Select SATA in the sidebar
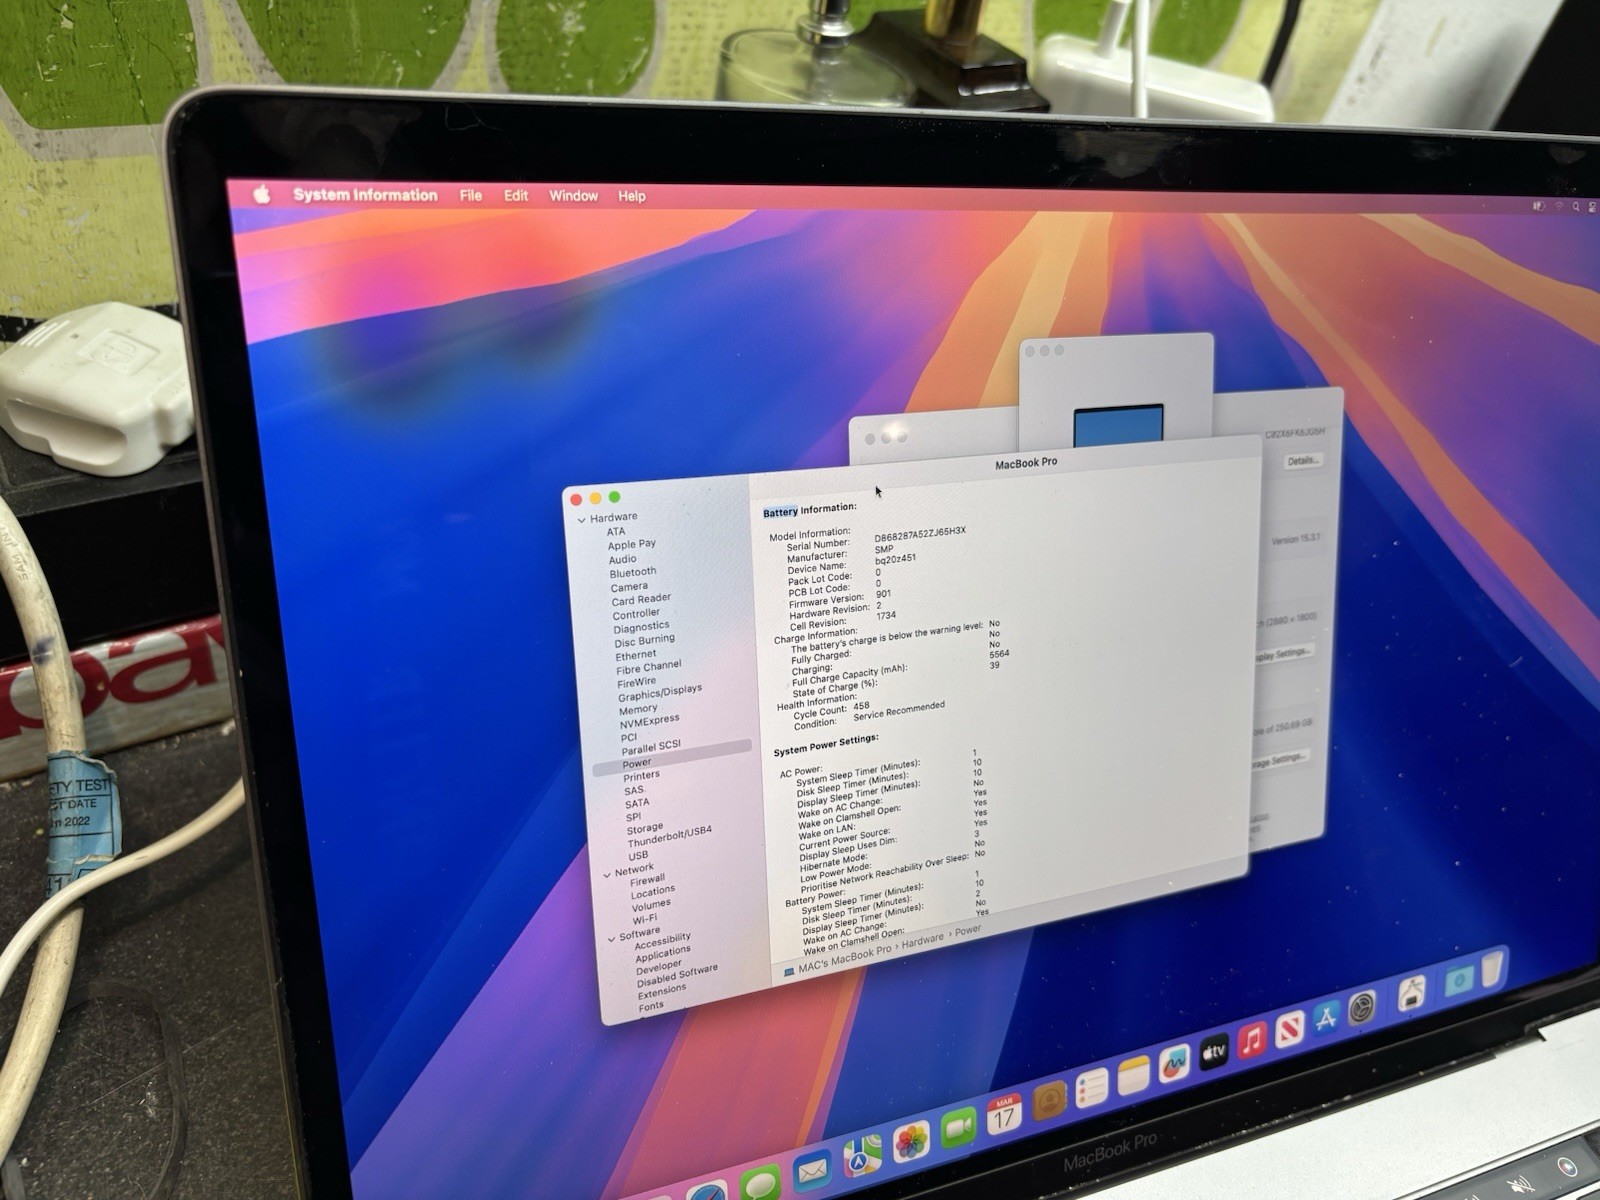Screen dimensions: 1600x1200 [637, 803]
